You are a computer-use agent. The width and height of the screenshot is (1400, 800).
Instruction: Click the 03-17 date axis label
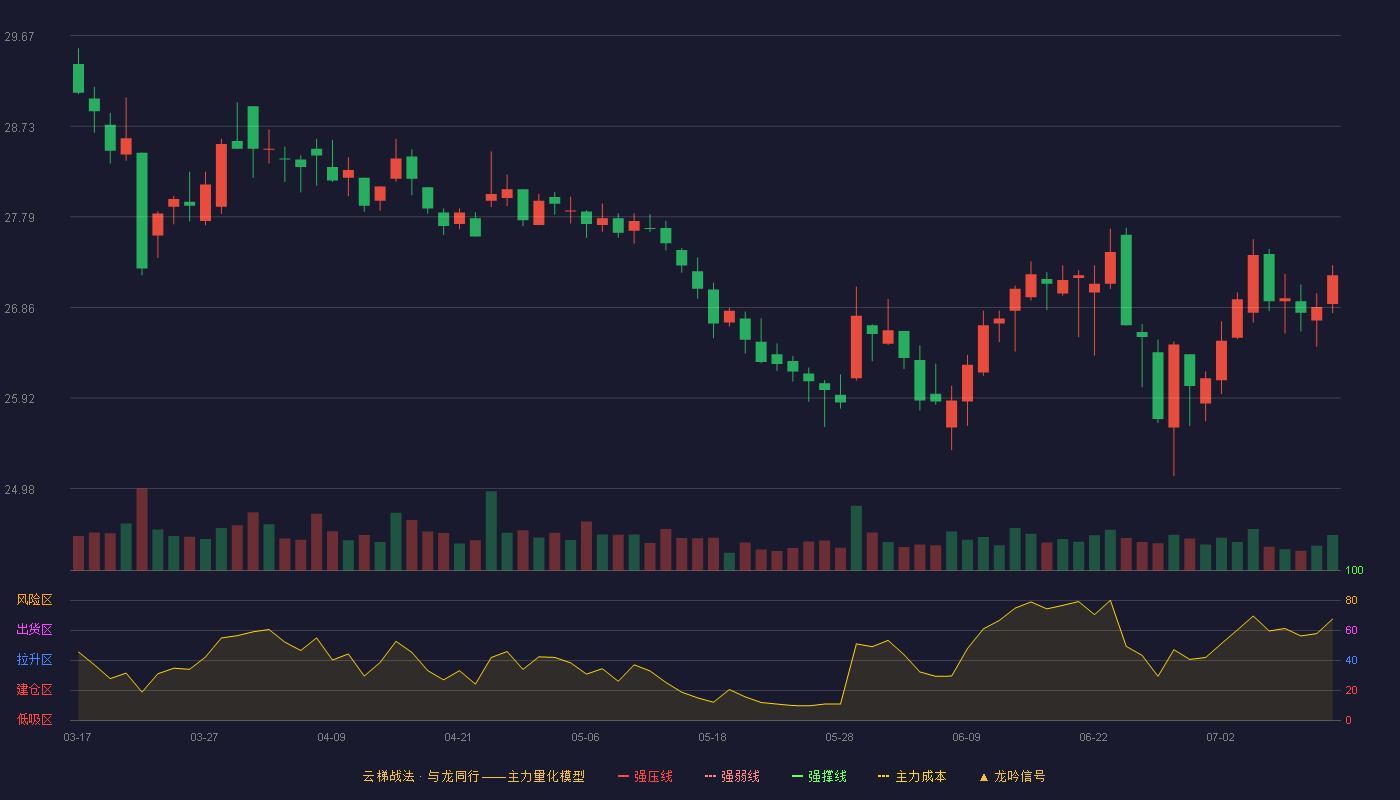tap(77, 737)
